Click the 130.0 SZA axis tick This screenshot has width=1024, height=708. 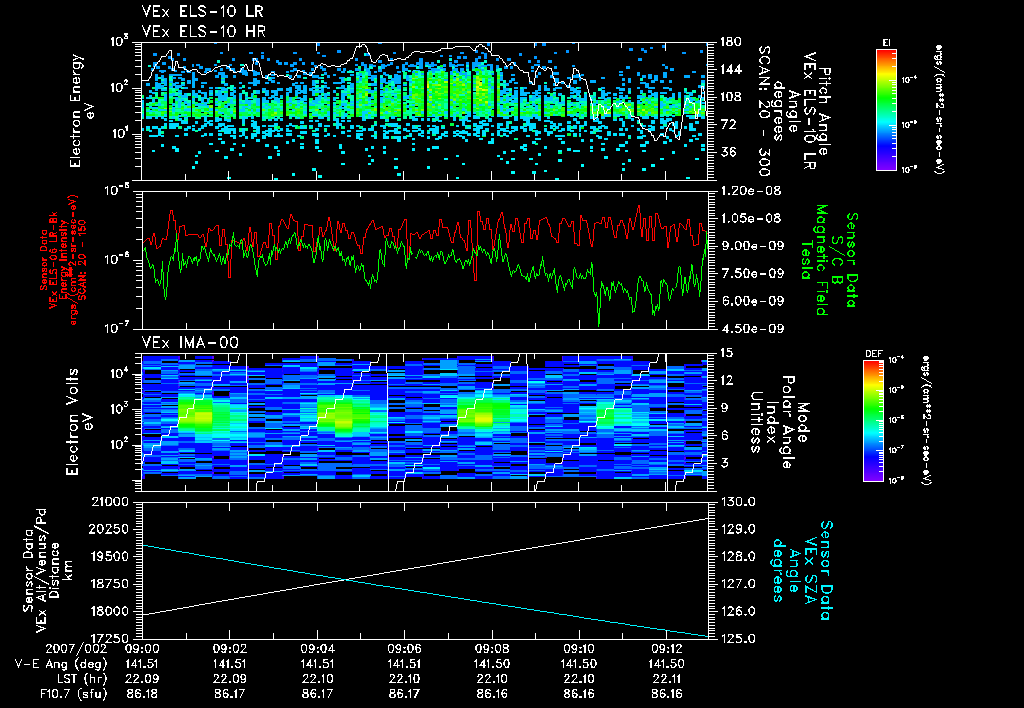(737, 502)
